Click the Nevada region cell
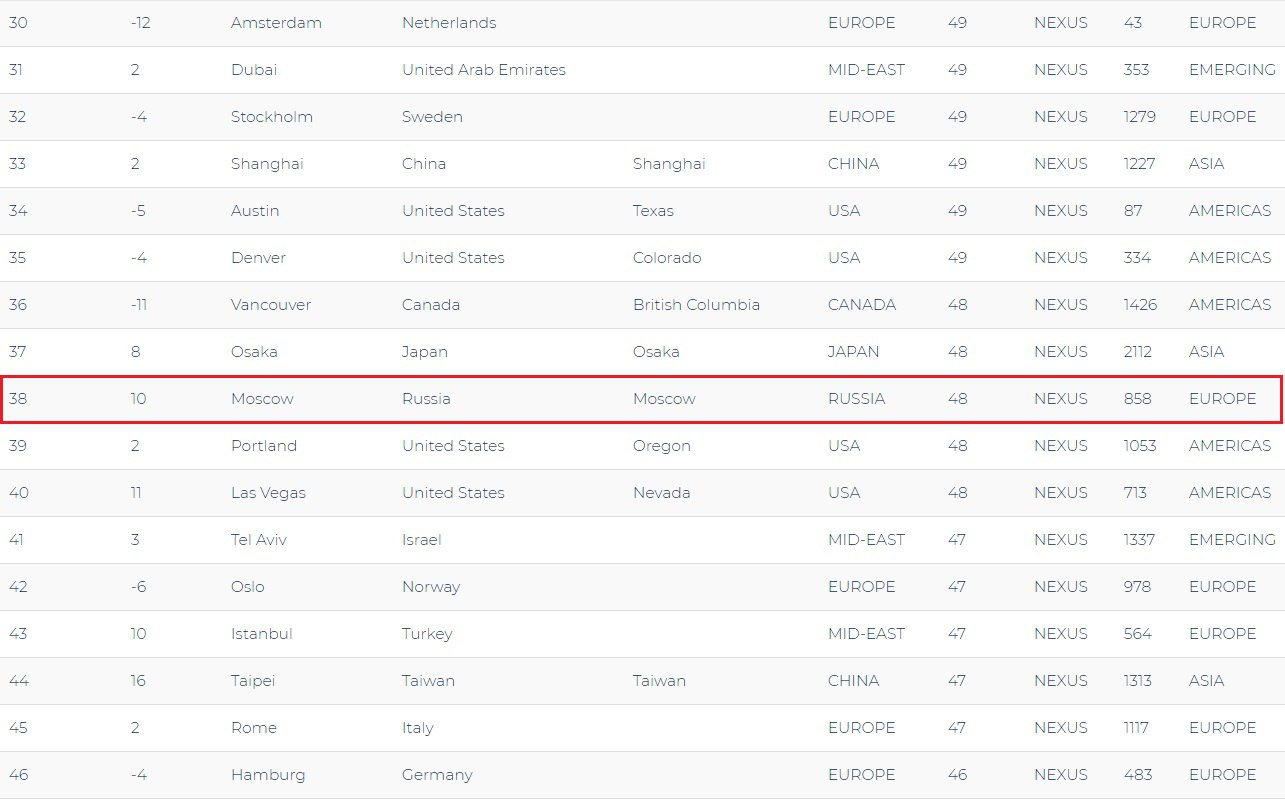1285x799 pixels. coord(661,493)
